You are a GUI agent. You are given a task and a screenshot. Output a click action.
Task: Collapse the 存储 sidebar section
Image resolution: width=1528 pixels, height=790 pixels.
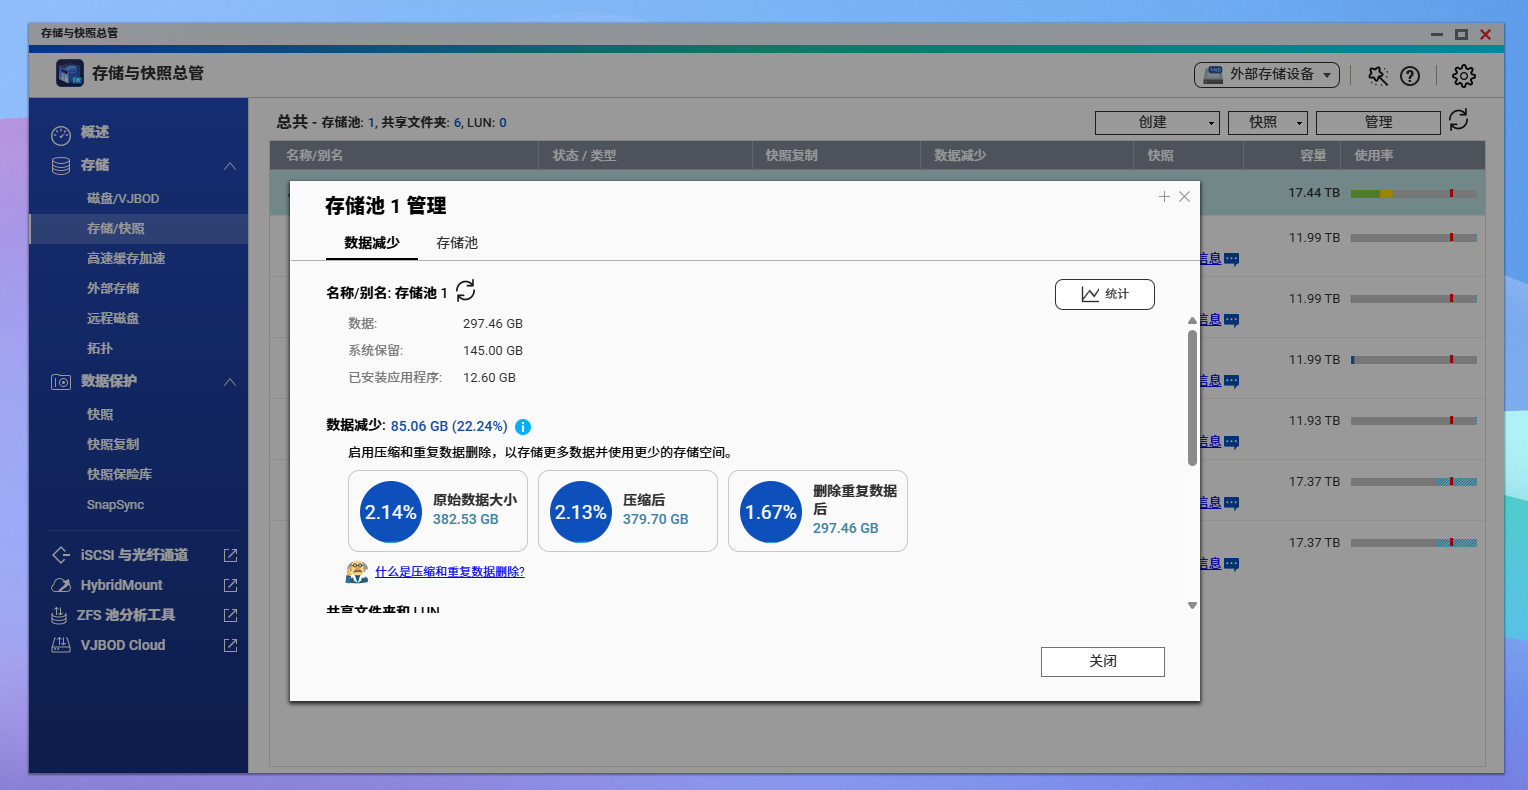[x=230, y=166]
